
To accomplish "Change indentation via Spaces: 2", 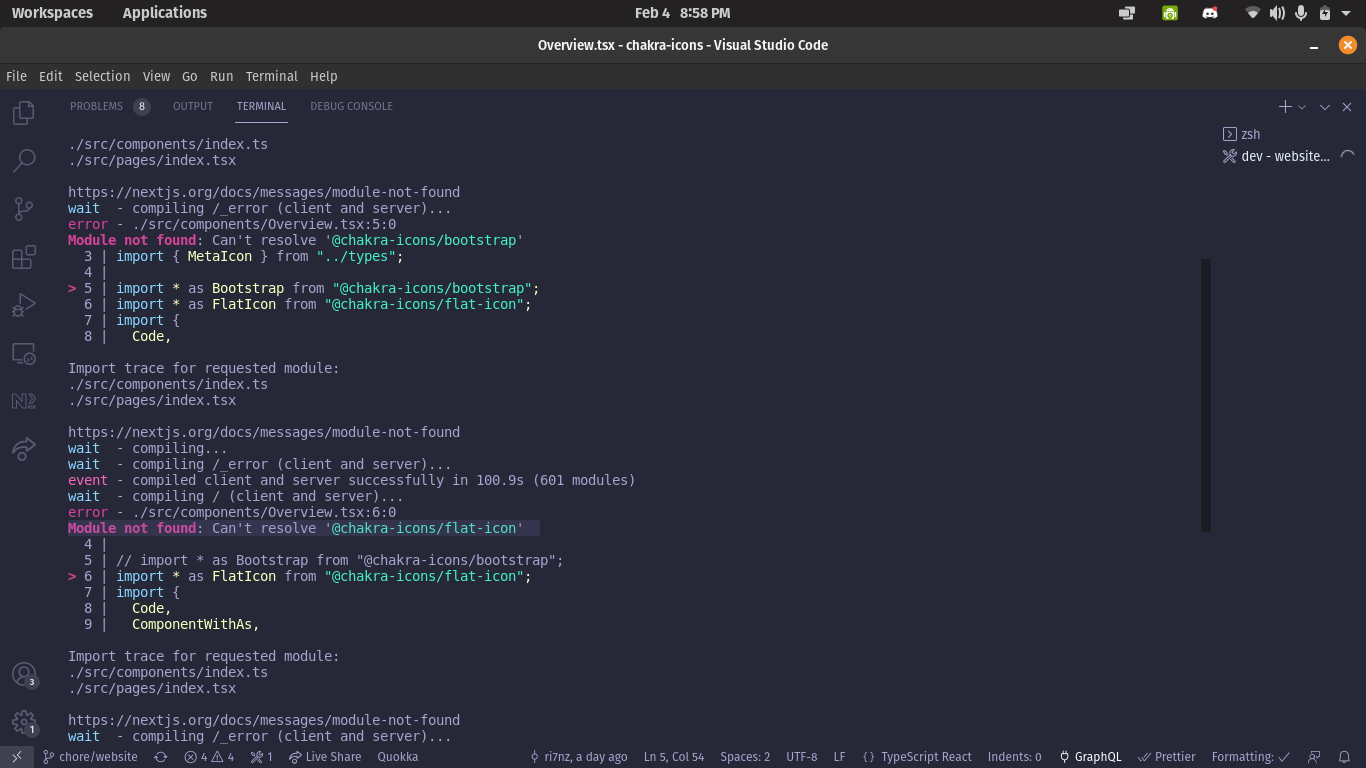I will click(x=745, y=757).
